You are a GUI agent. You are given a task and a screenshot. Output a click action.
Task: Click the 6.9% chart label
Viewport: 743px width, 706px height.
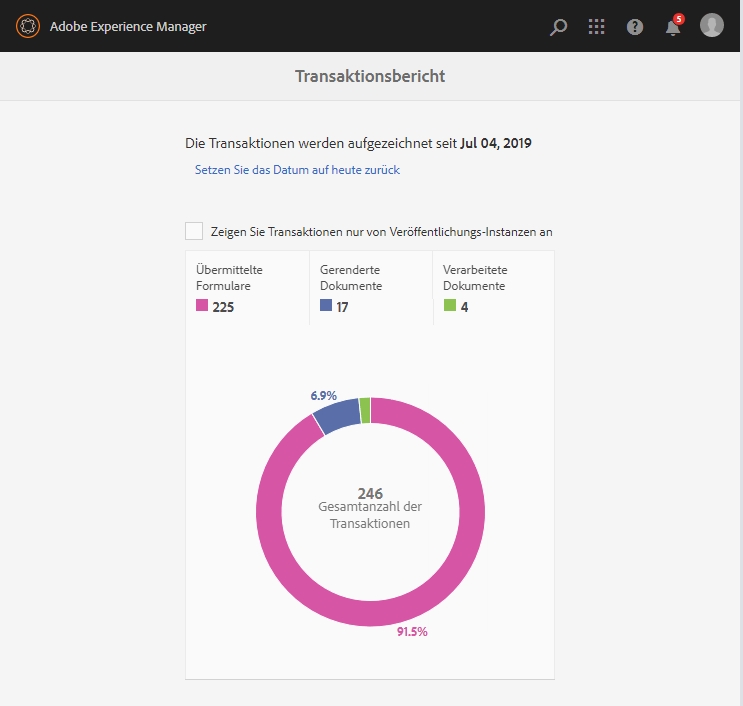tap(324, 395)
